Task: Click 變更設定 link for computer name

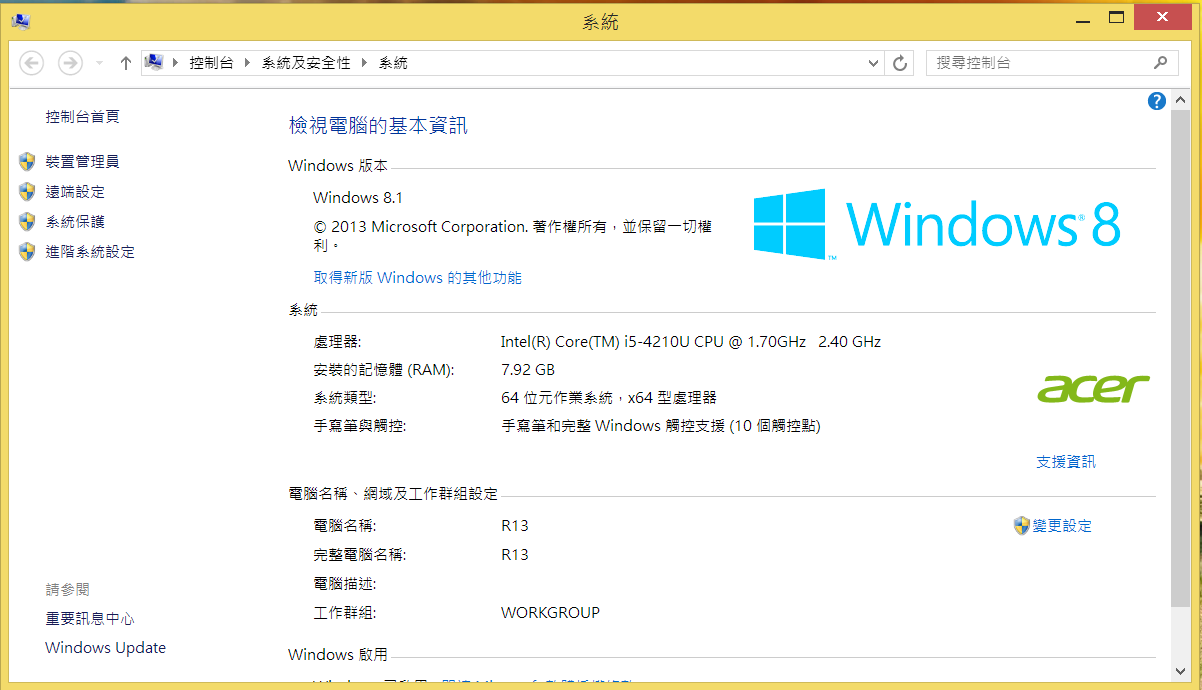Action: (1062, 525)
